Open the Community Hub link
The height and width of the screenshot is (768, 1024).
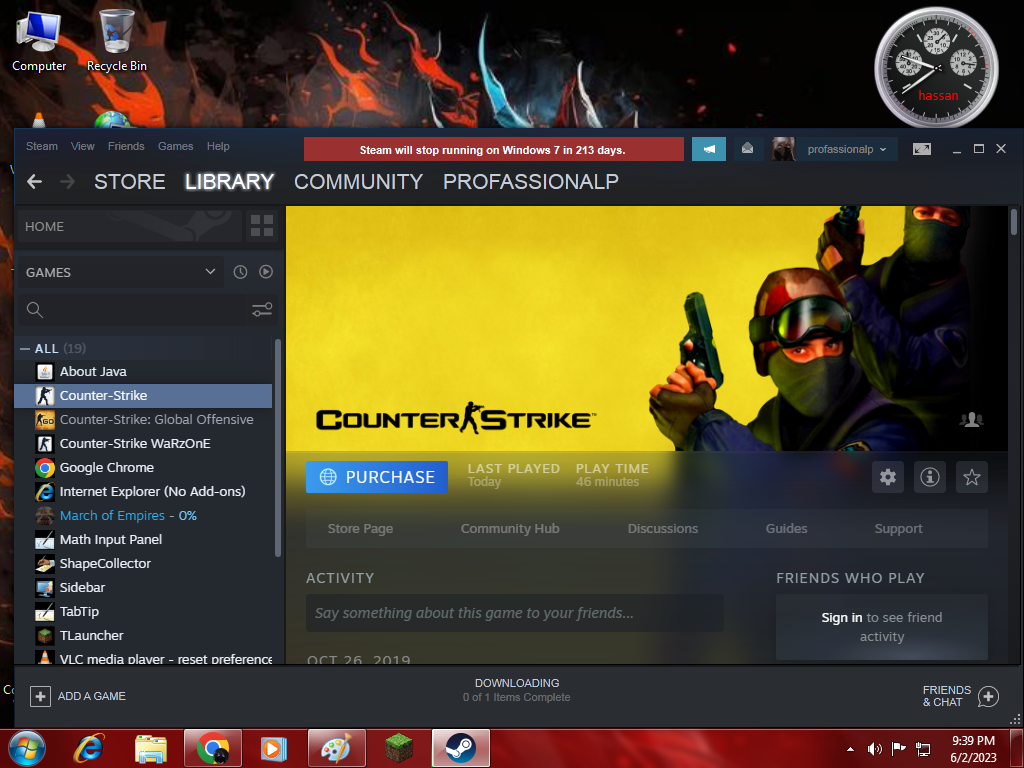click(510, 528)
